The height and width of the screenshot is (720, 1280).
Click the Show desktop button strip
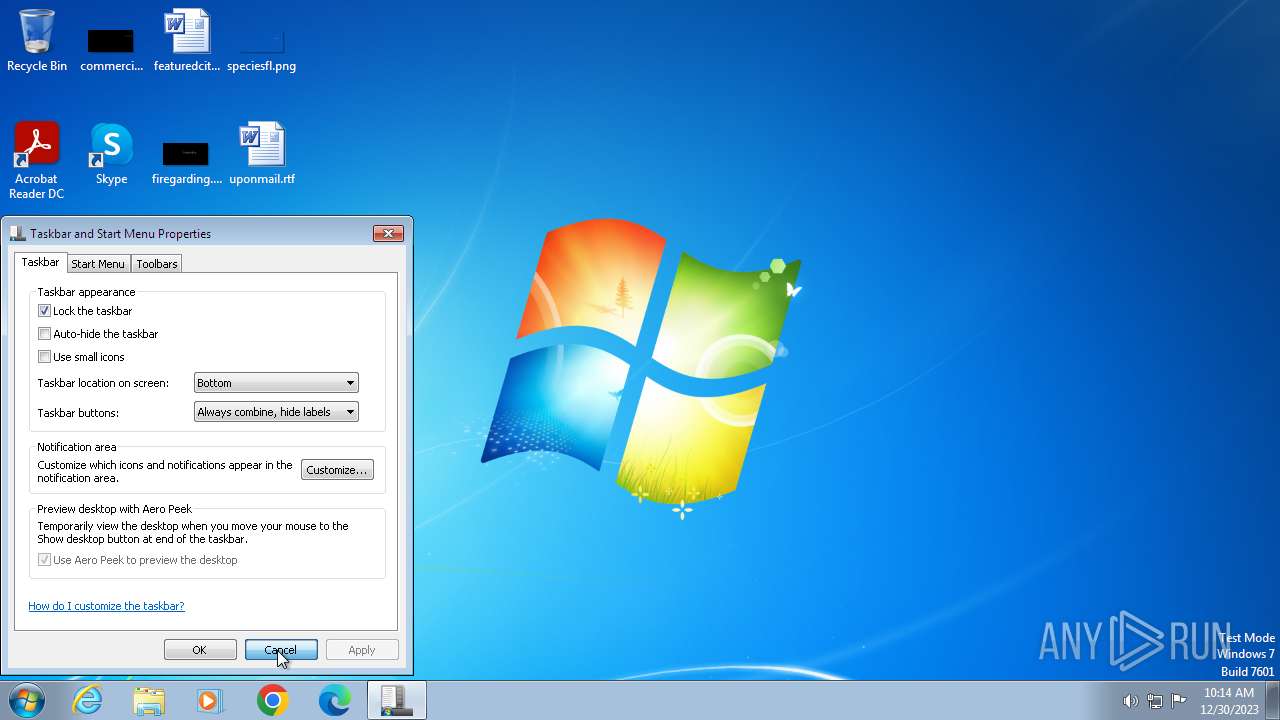(1272, 700)
